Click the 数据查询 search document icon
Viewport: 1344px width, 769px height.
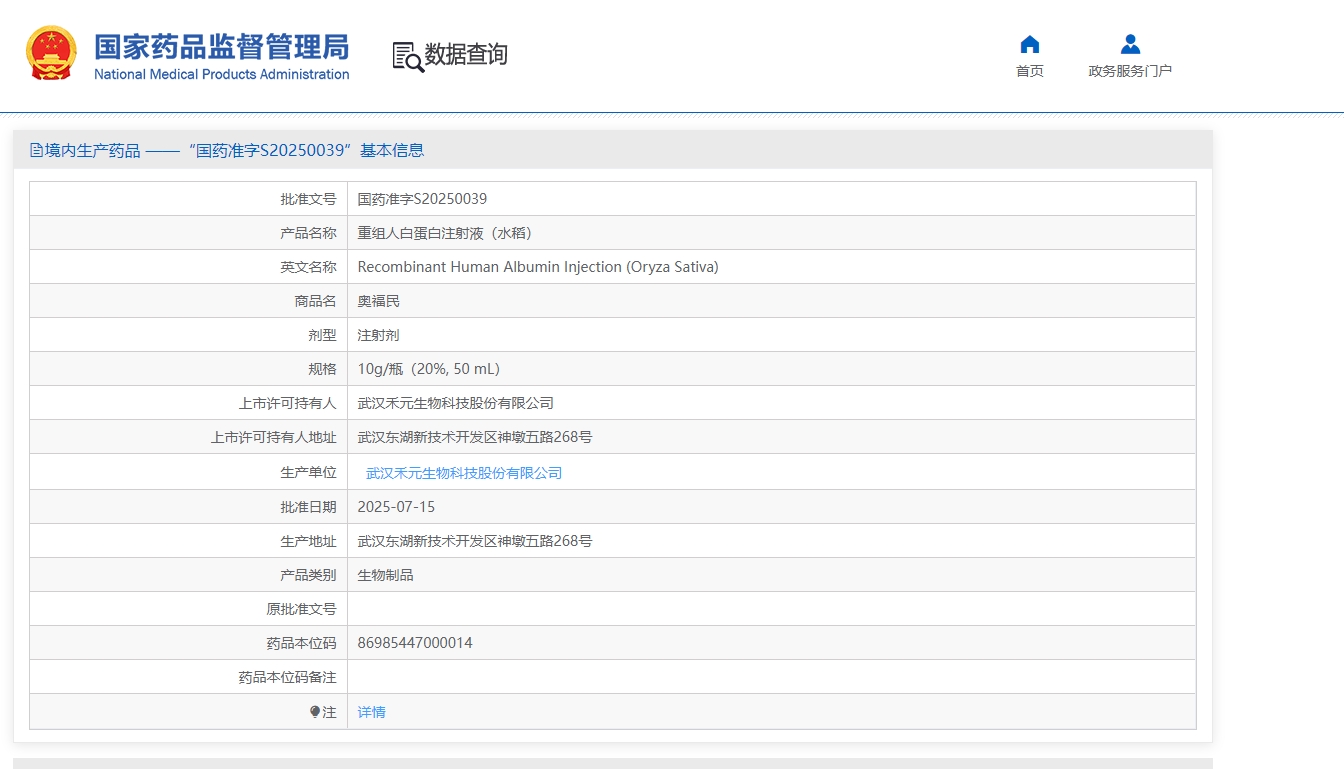coord(408,57)
